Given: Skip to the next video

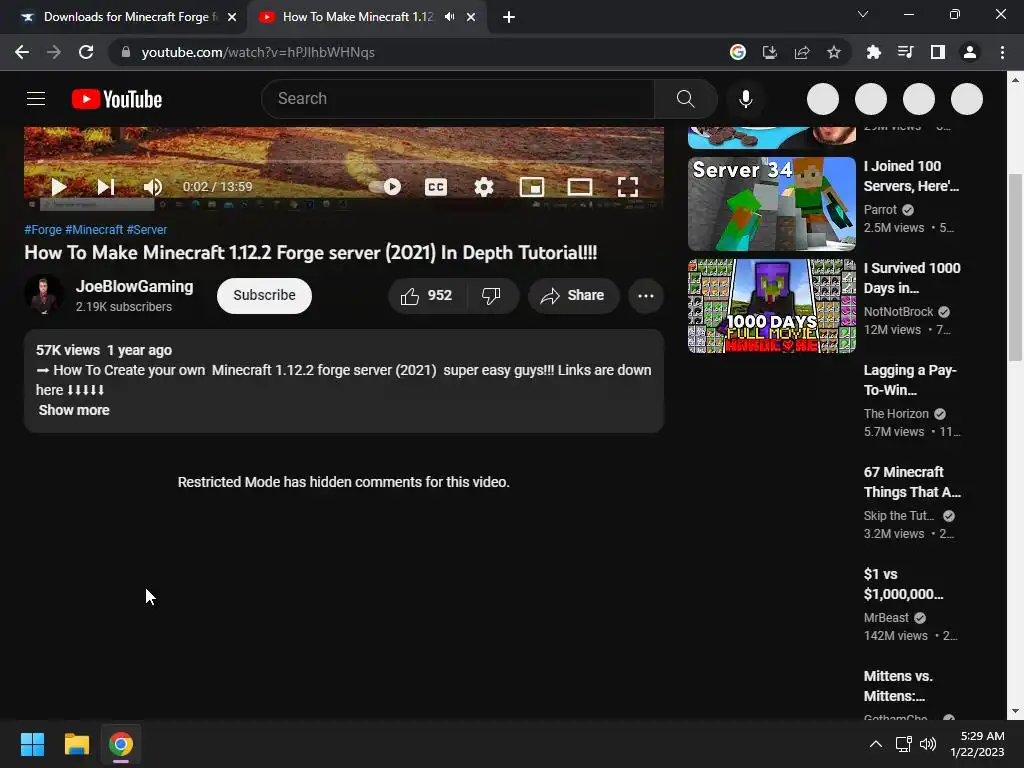Looking at the screenshot, I should point(106,187).
